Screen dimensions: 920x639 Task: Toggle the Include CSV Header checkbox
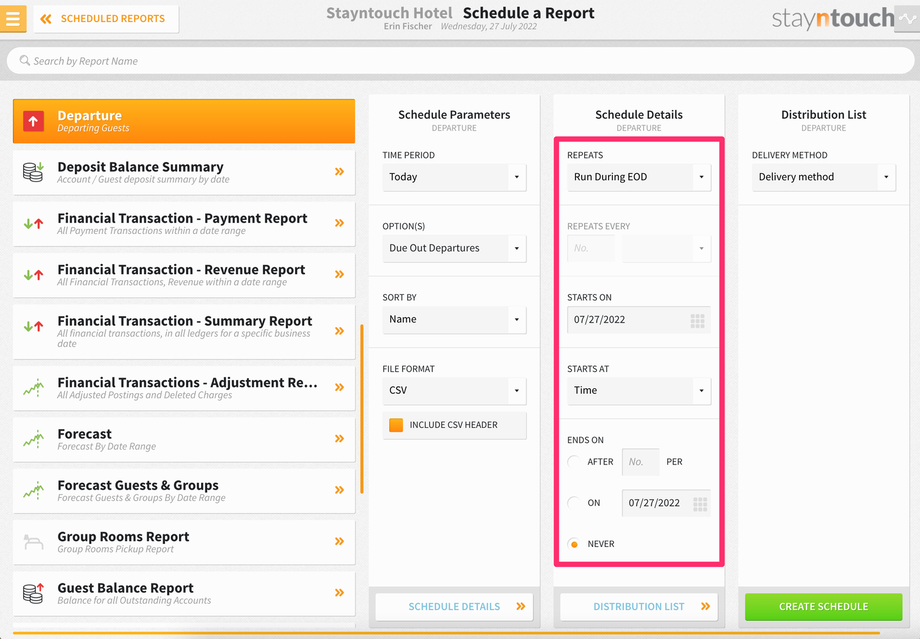point(396,425)
